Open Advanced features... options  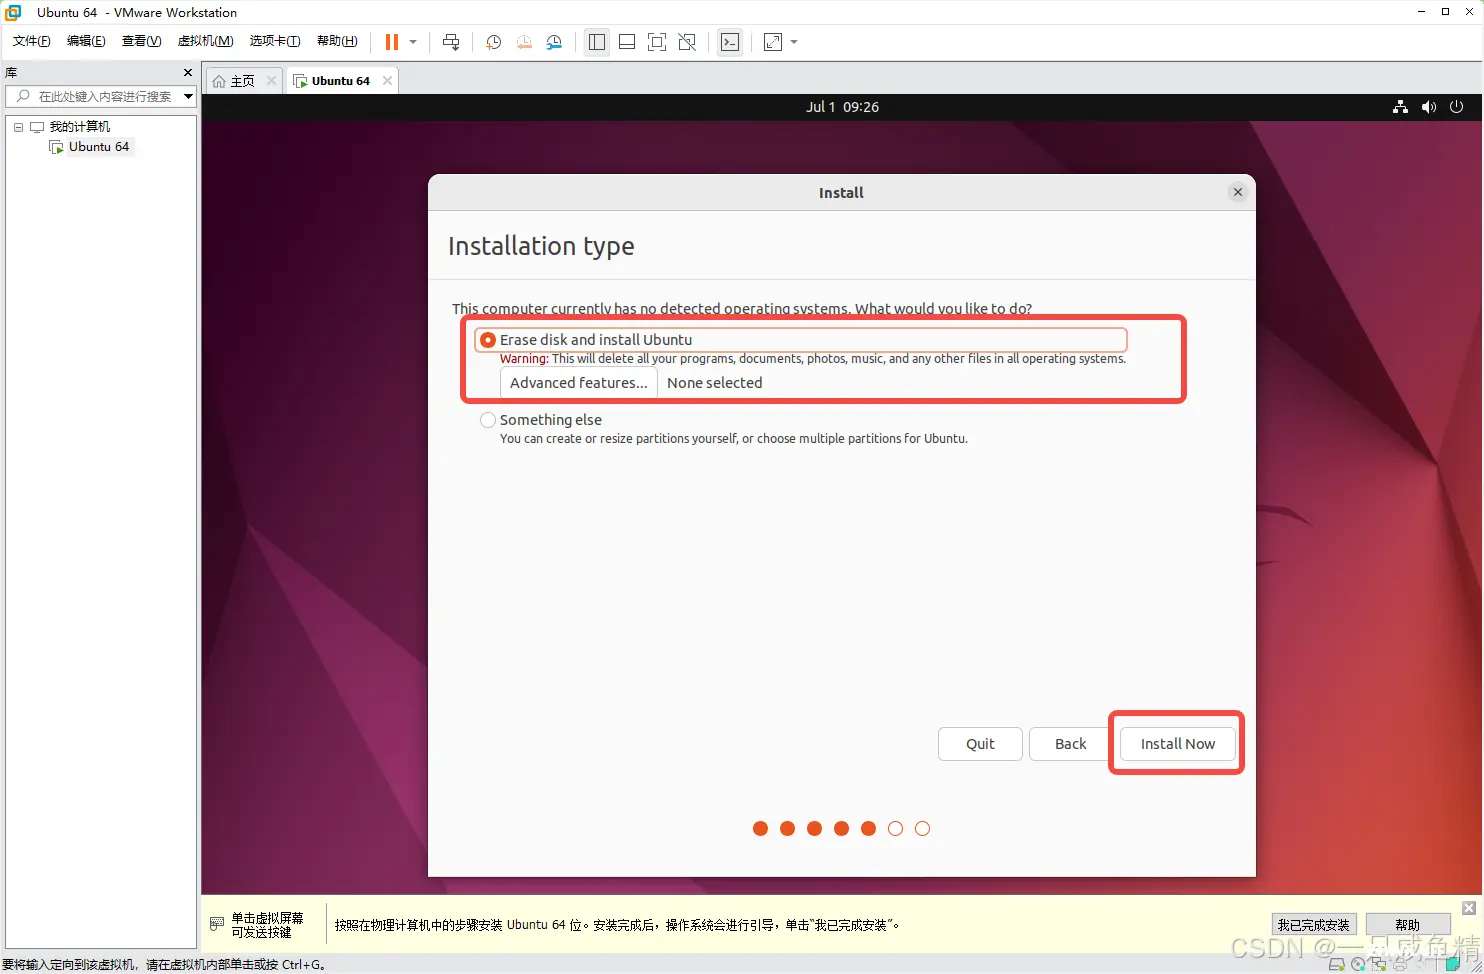click(x=579, y=383)
